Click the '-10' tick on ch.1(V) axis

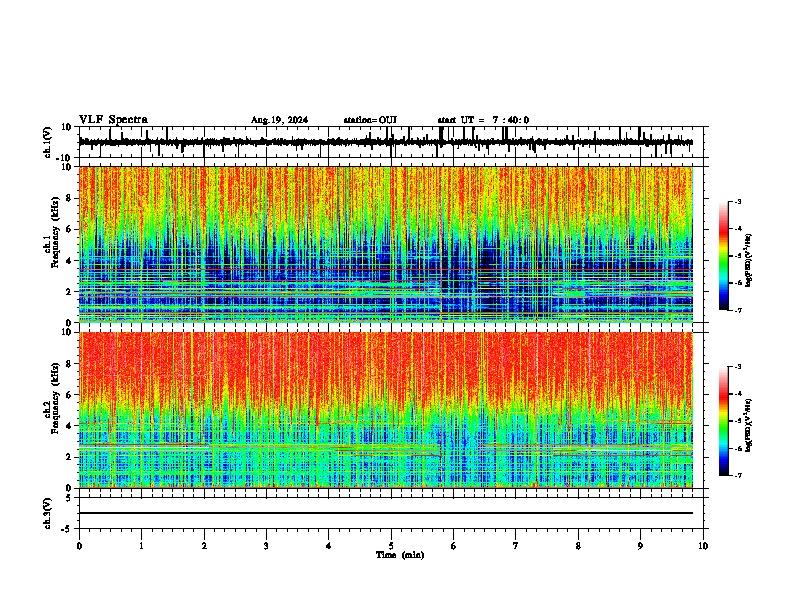(65, 158)
